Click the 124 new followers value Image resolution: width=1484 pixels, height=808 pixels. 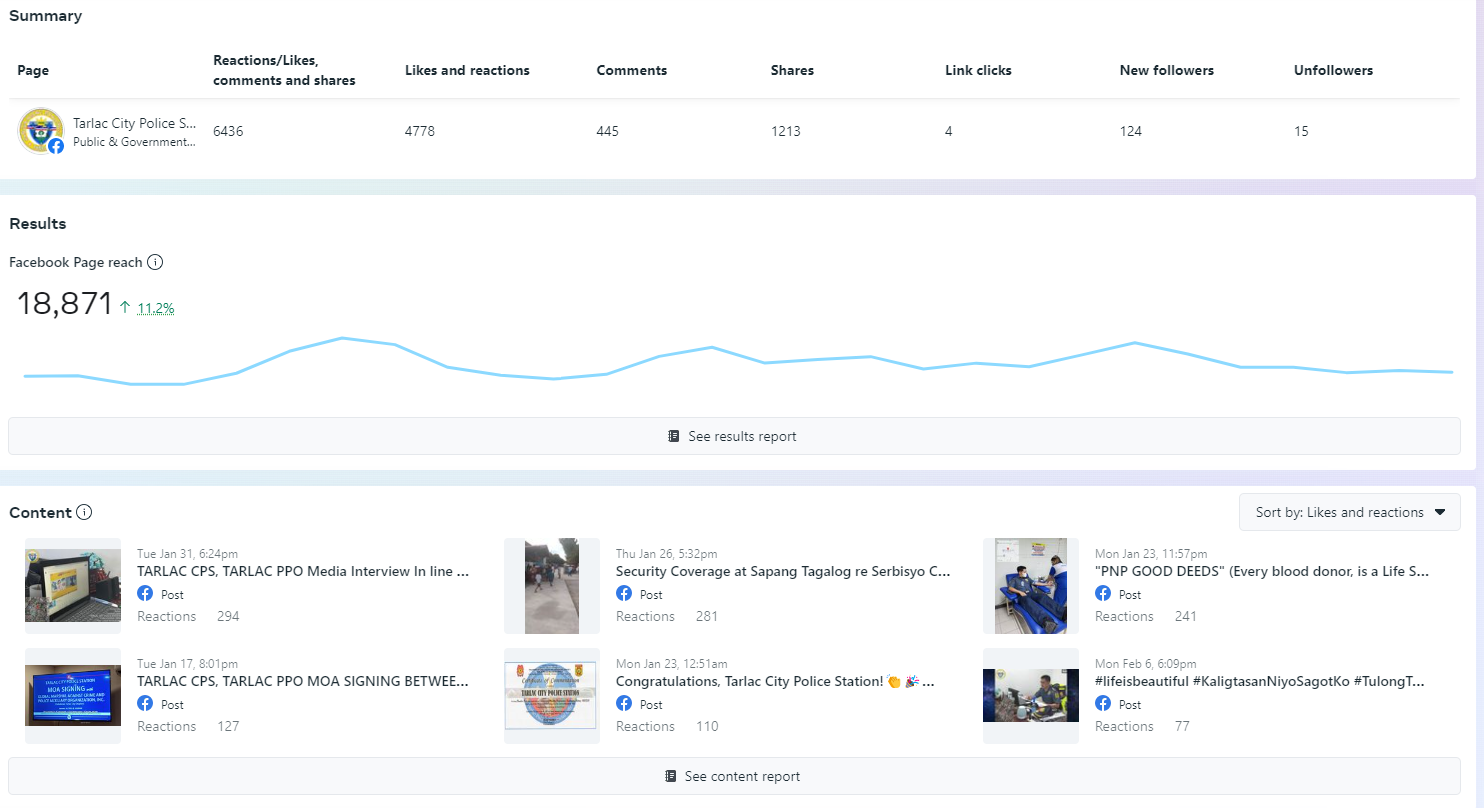[1131, 131]
